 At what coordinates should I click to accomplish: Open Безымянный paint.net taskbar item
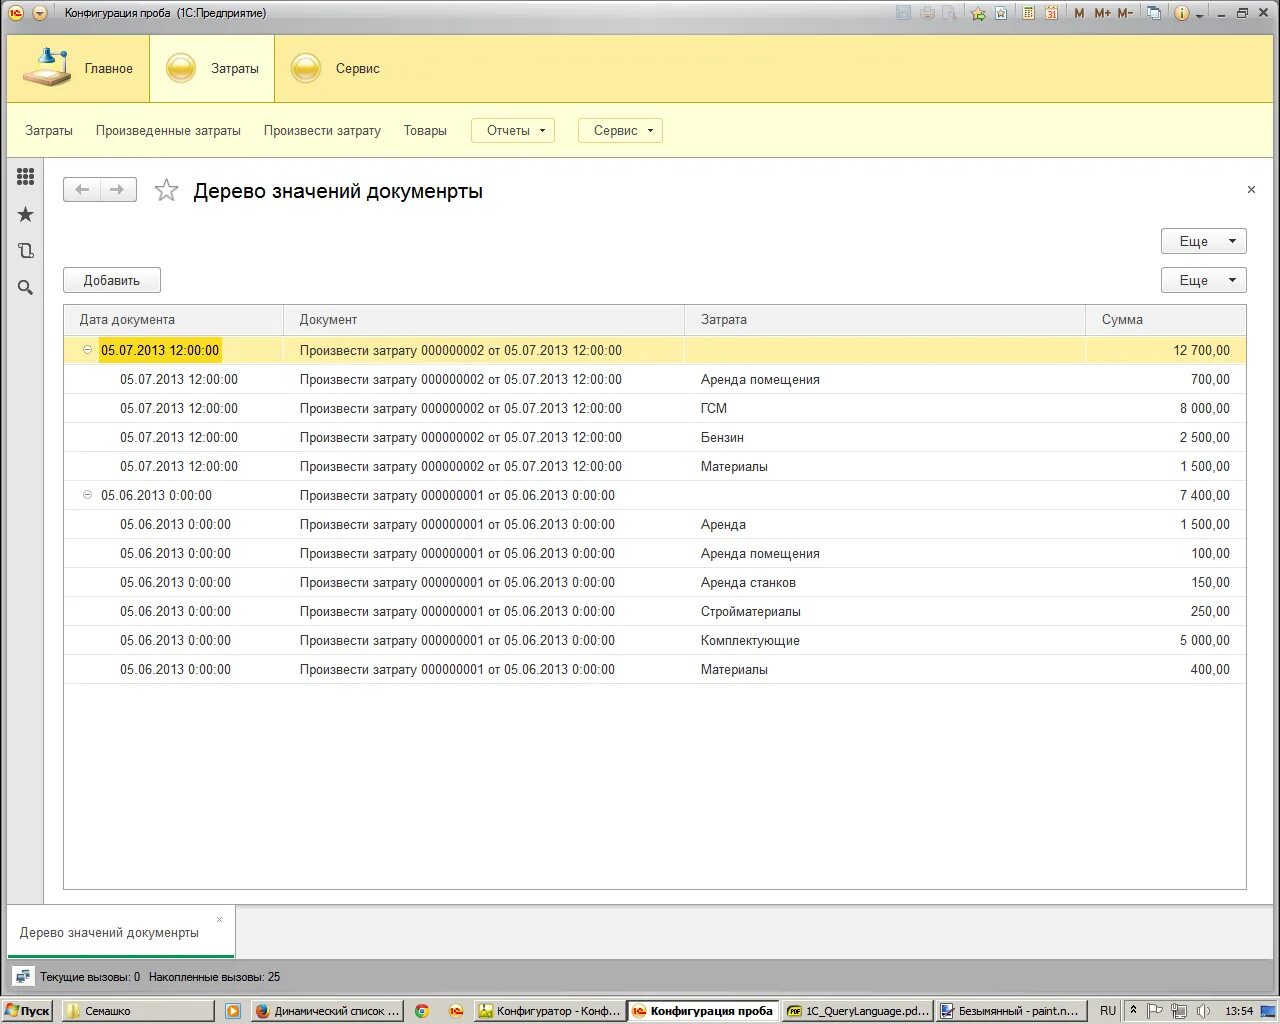[1010, 1011]
